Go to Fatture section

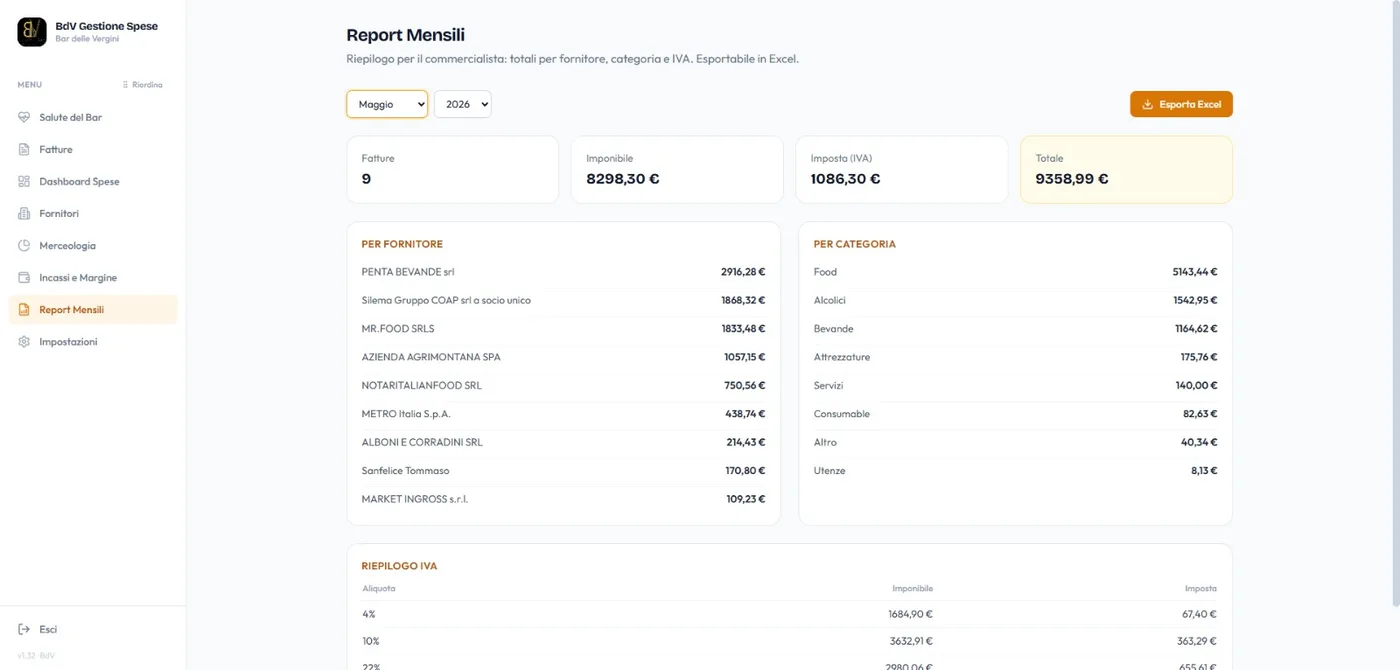(93, 149)
